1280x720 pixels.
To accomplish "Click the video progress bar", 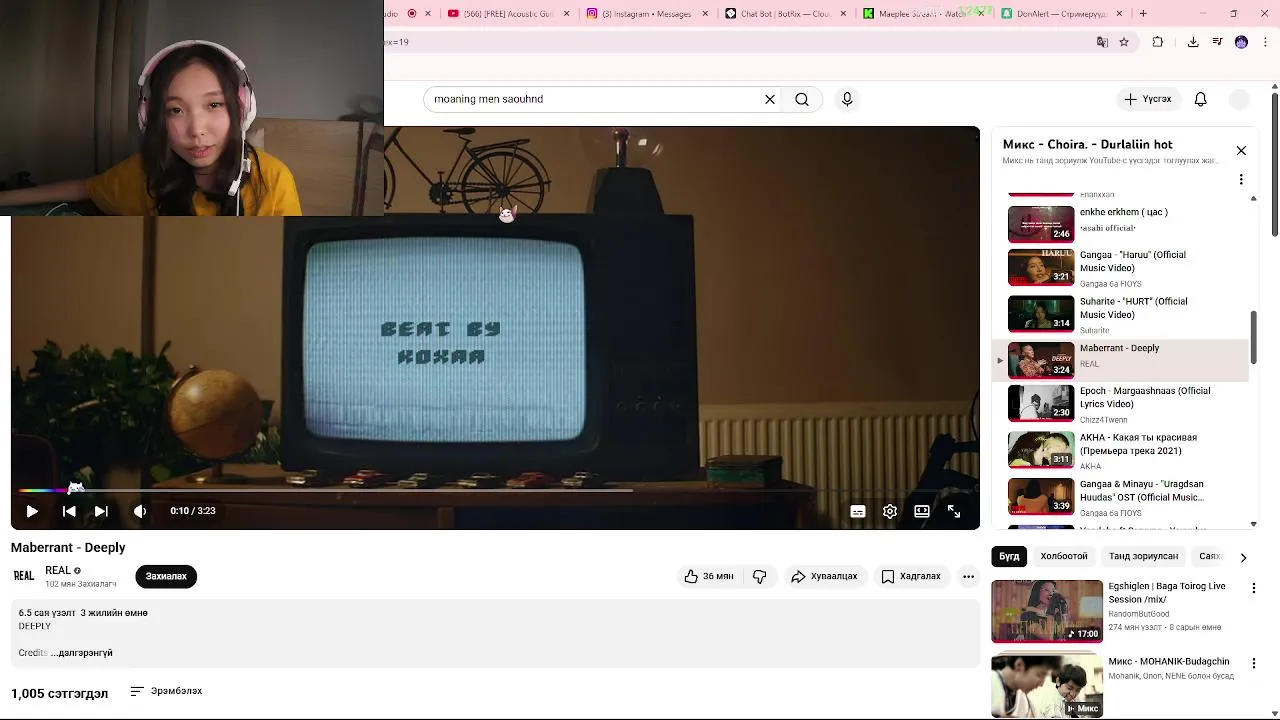I will click(x=495, y=490).
